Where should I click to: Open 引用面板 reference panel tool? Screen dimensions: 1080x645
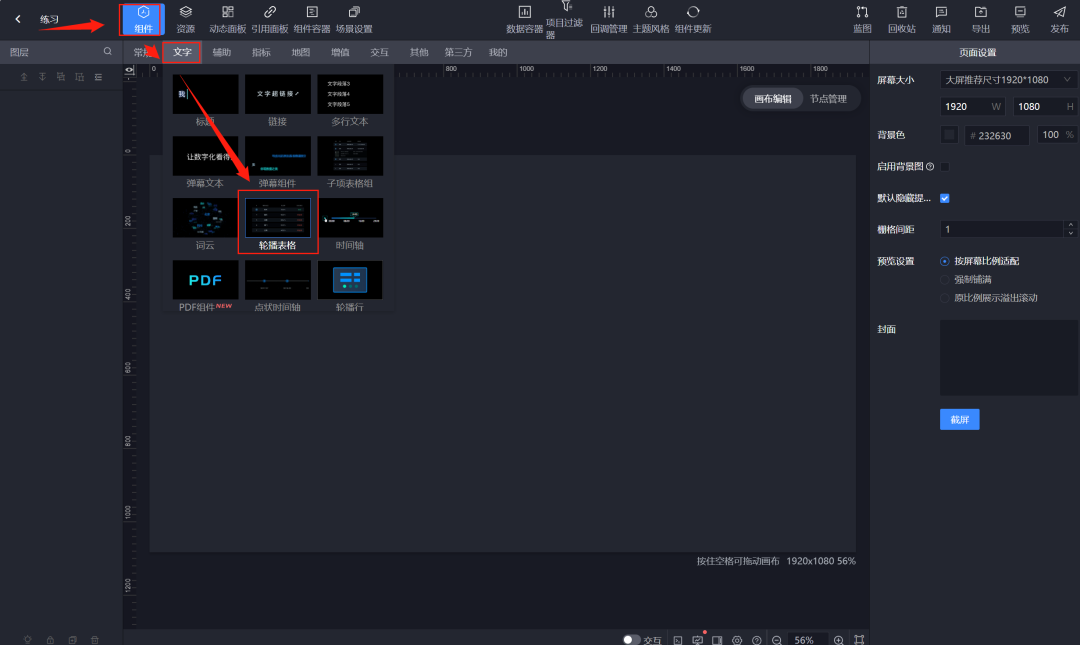(x=269, y=19)
